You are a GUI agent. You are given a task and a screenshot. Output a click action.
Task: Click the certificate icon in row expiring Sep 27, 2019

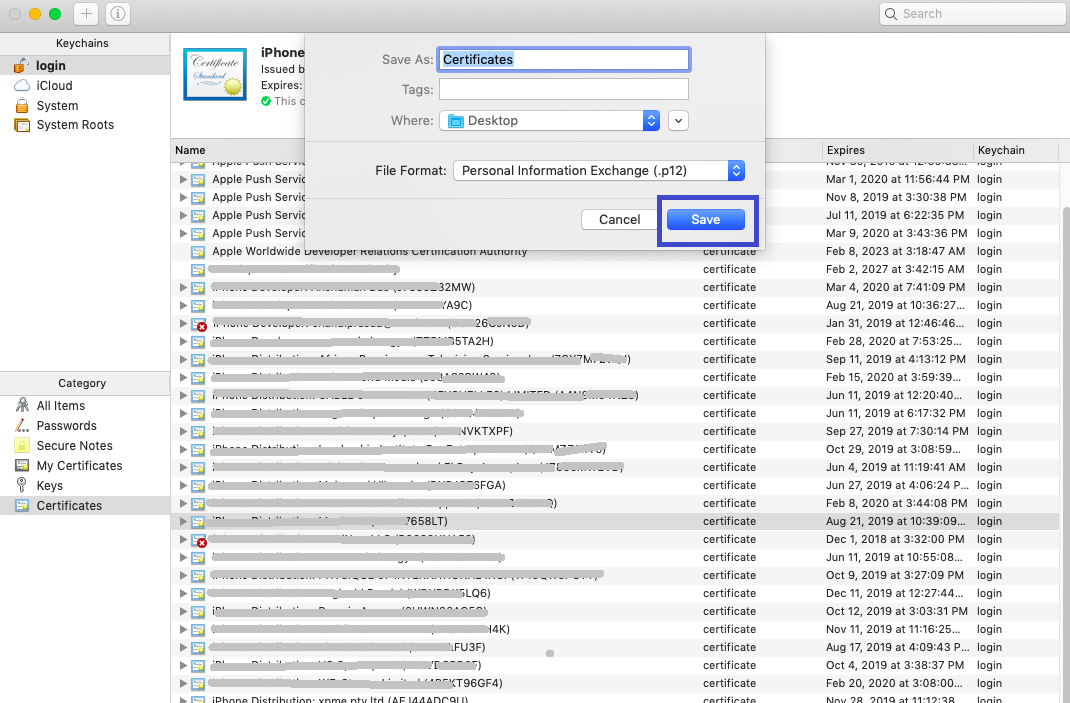198,431
